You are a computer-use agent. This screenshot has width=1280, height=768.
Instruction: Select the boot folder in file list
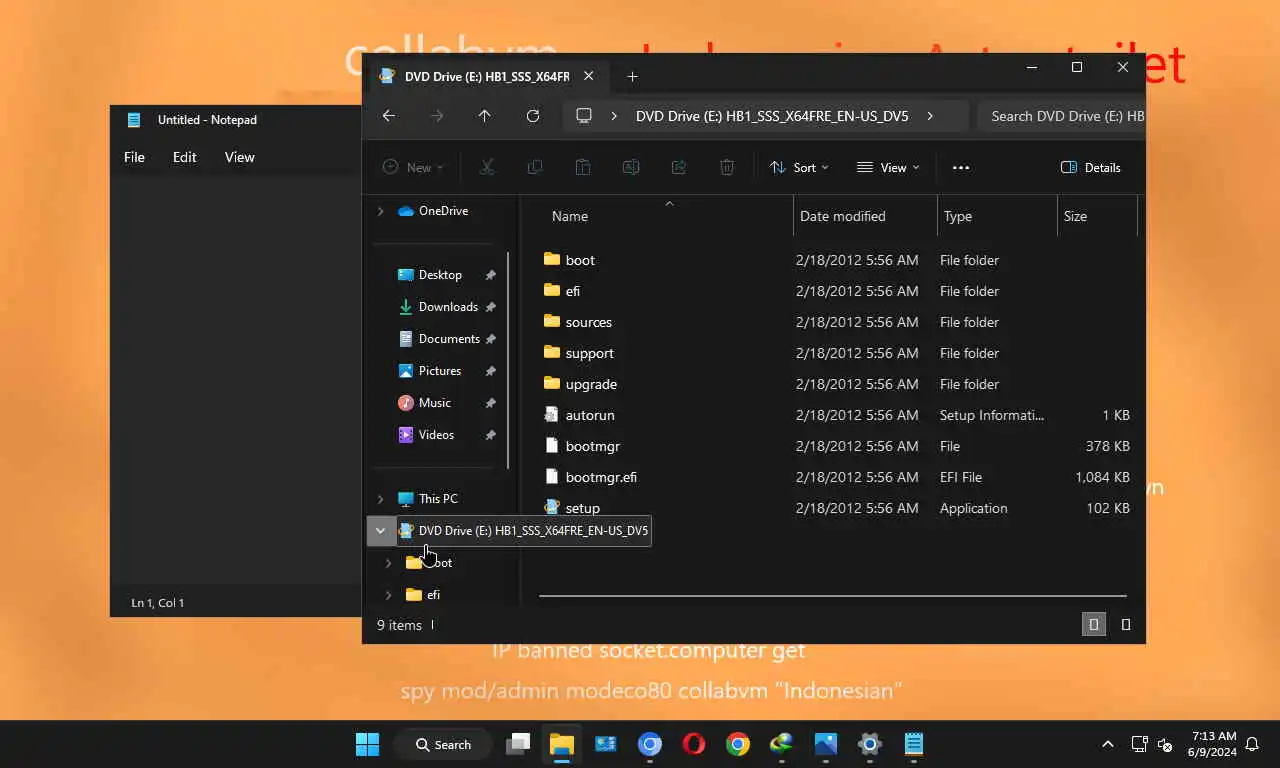580,260
